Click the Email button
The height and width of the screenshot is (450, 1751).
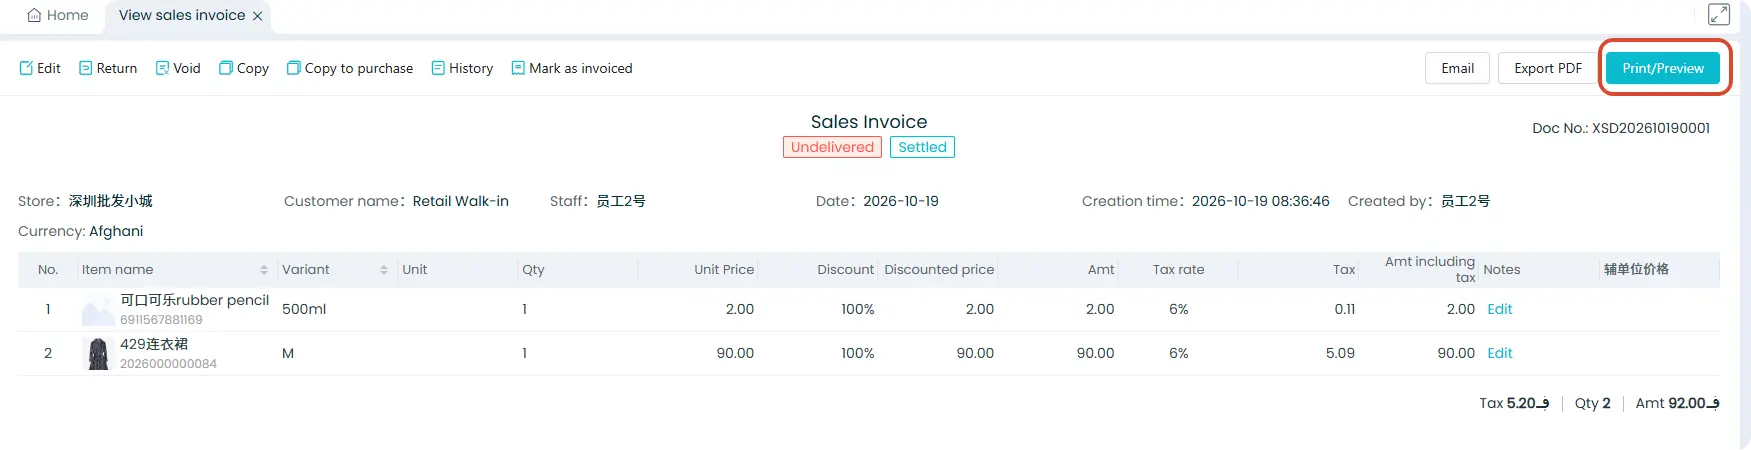(1457, 68)
